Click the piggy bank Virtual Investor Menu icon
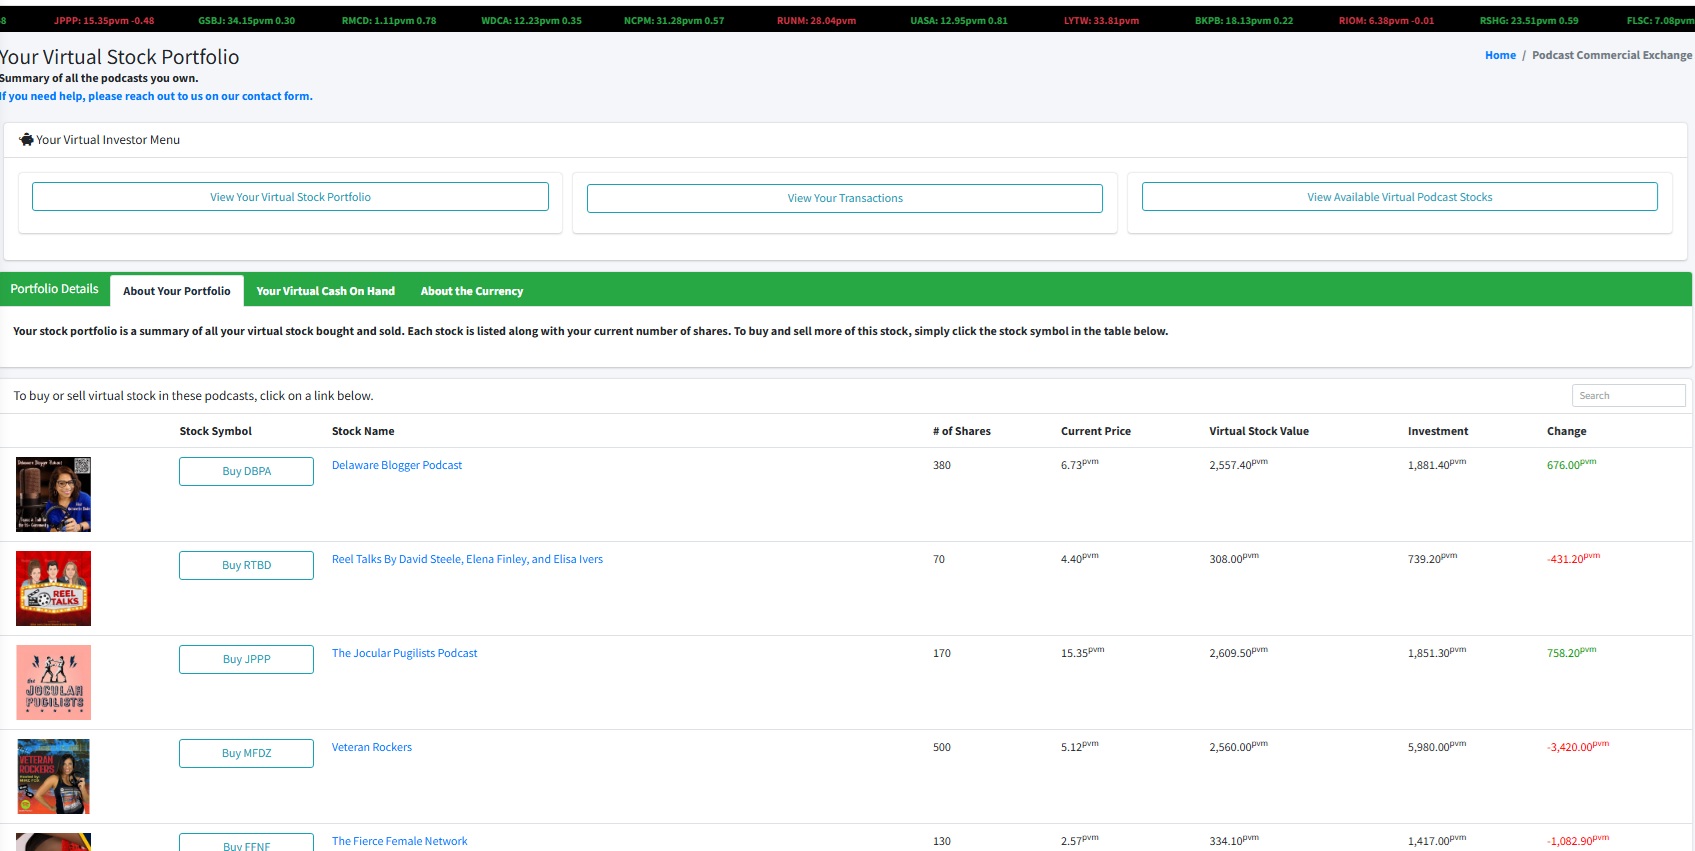The width and height of the screenshot is (1695, 851). pos(26,140)
